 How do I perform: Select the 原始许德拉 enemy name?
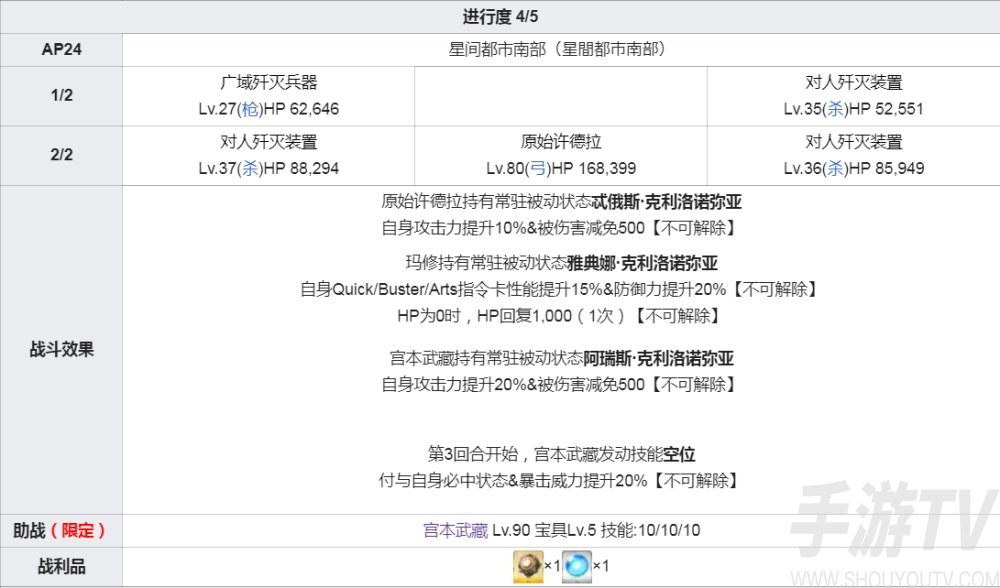[561, 142]
